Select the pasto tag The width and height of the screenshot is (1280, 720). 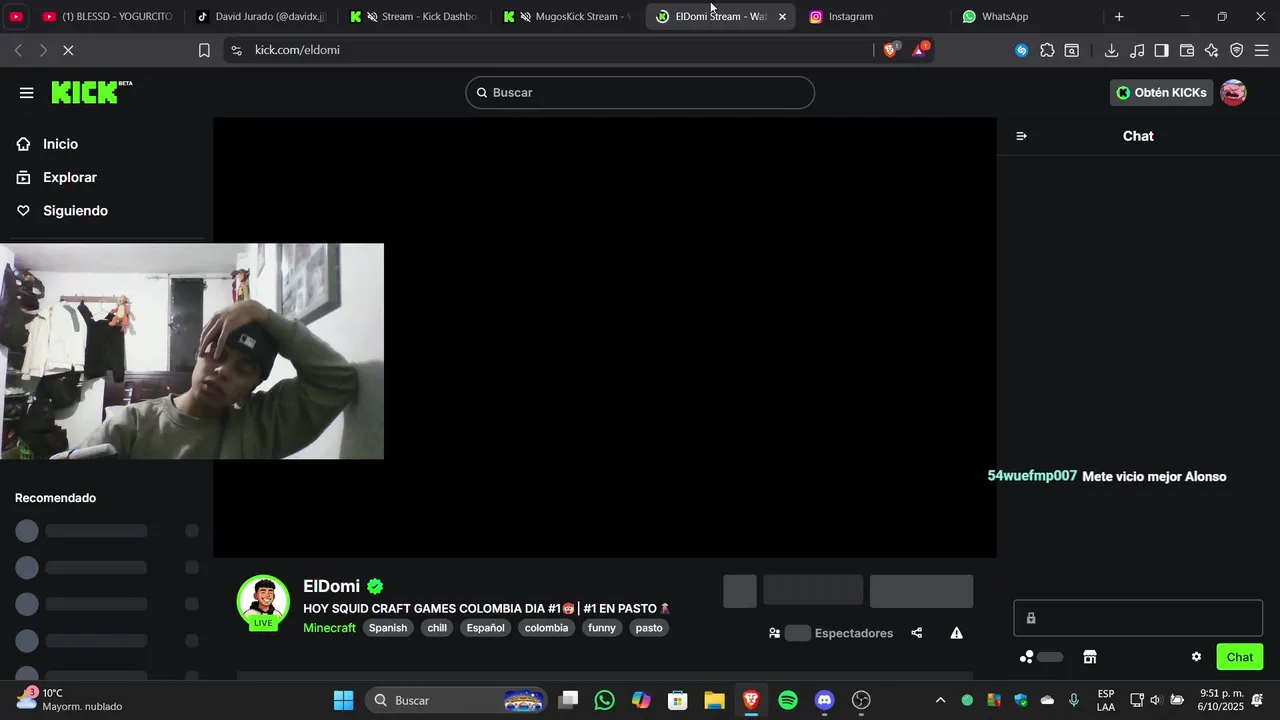pyautogui.click(x=649, y=628)
